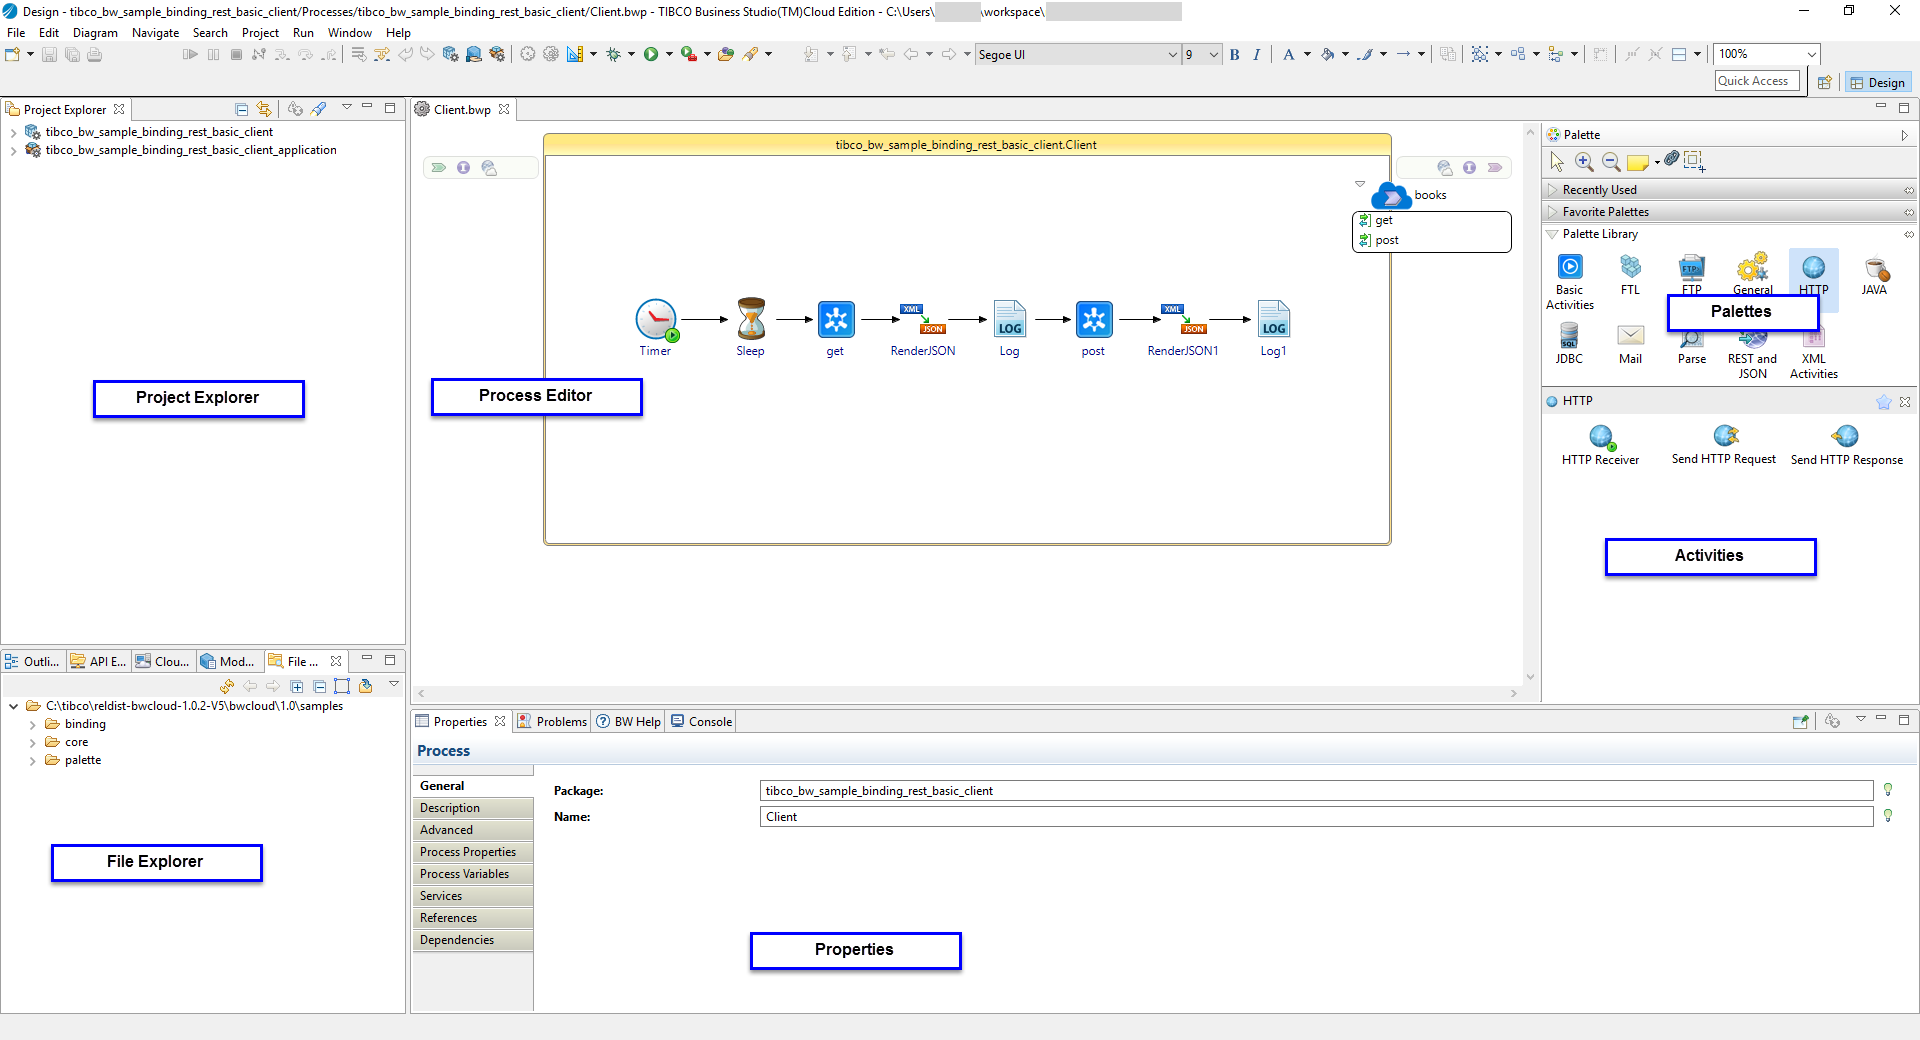Click the zoom in tool in Palette
1920x1040 pixels.
(x=1584, y=161)
